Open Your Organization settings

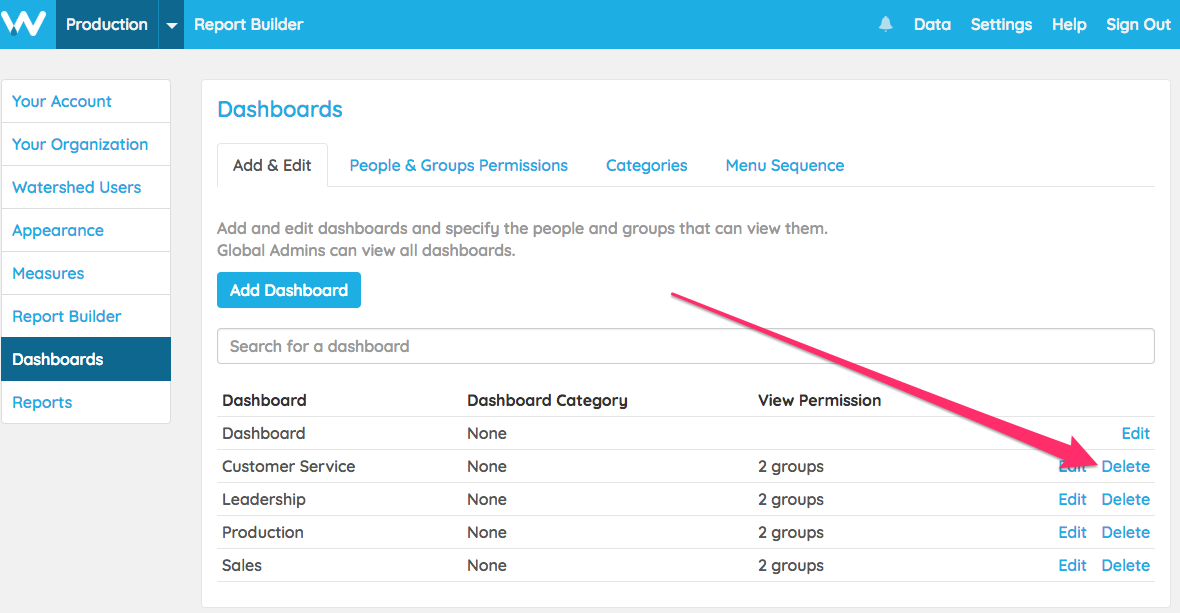click(x=86, y=144)
